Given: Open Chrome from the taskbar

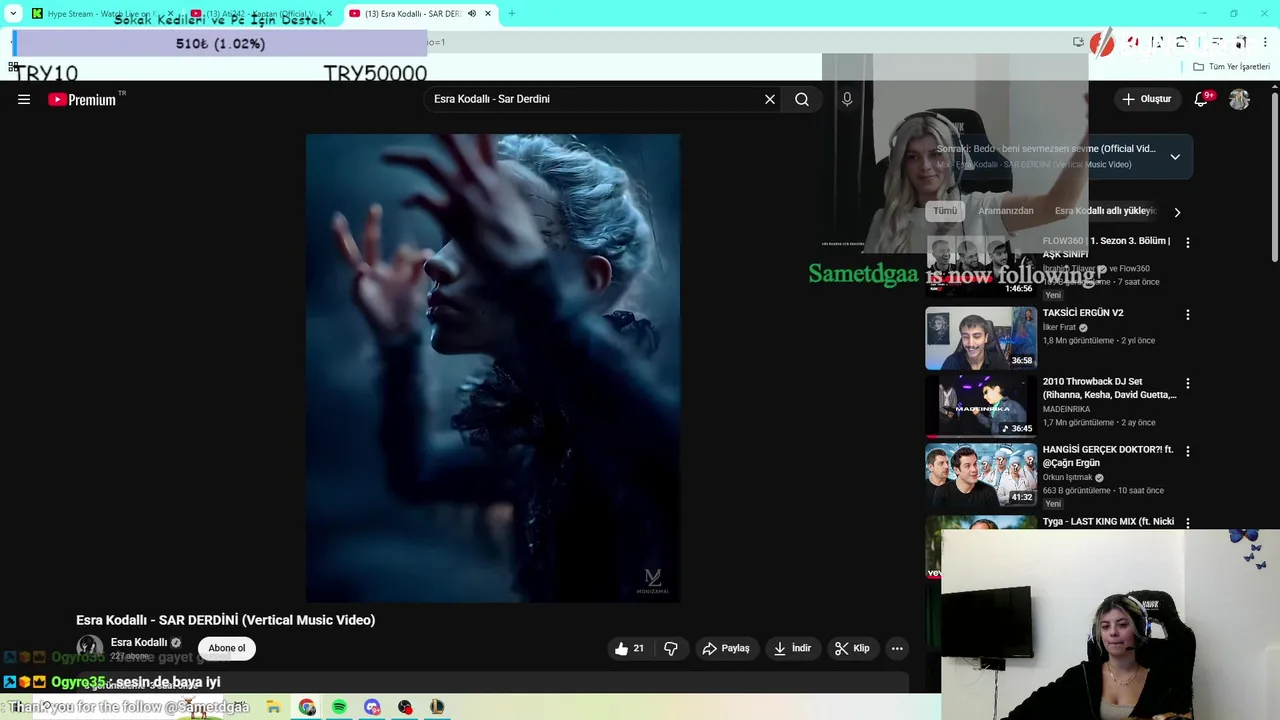Looking at the screenshot, I should (x=307, y=707).
